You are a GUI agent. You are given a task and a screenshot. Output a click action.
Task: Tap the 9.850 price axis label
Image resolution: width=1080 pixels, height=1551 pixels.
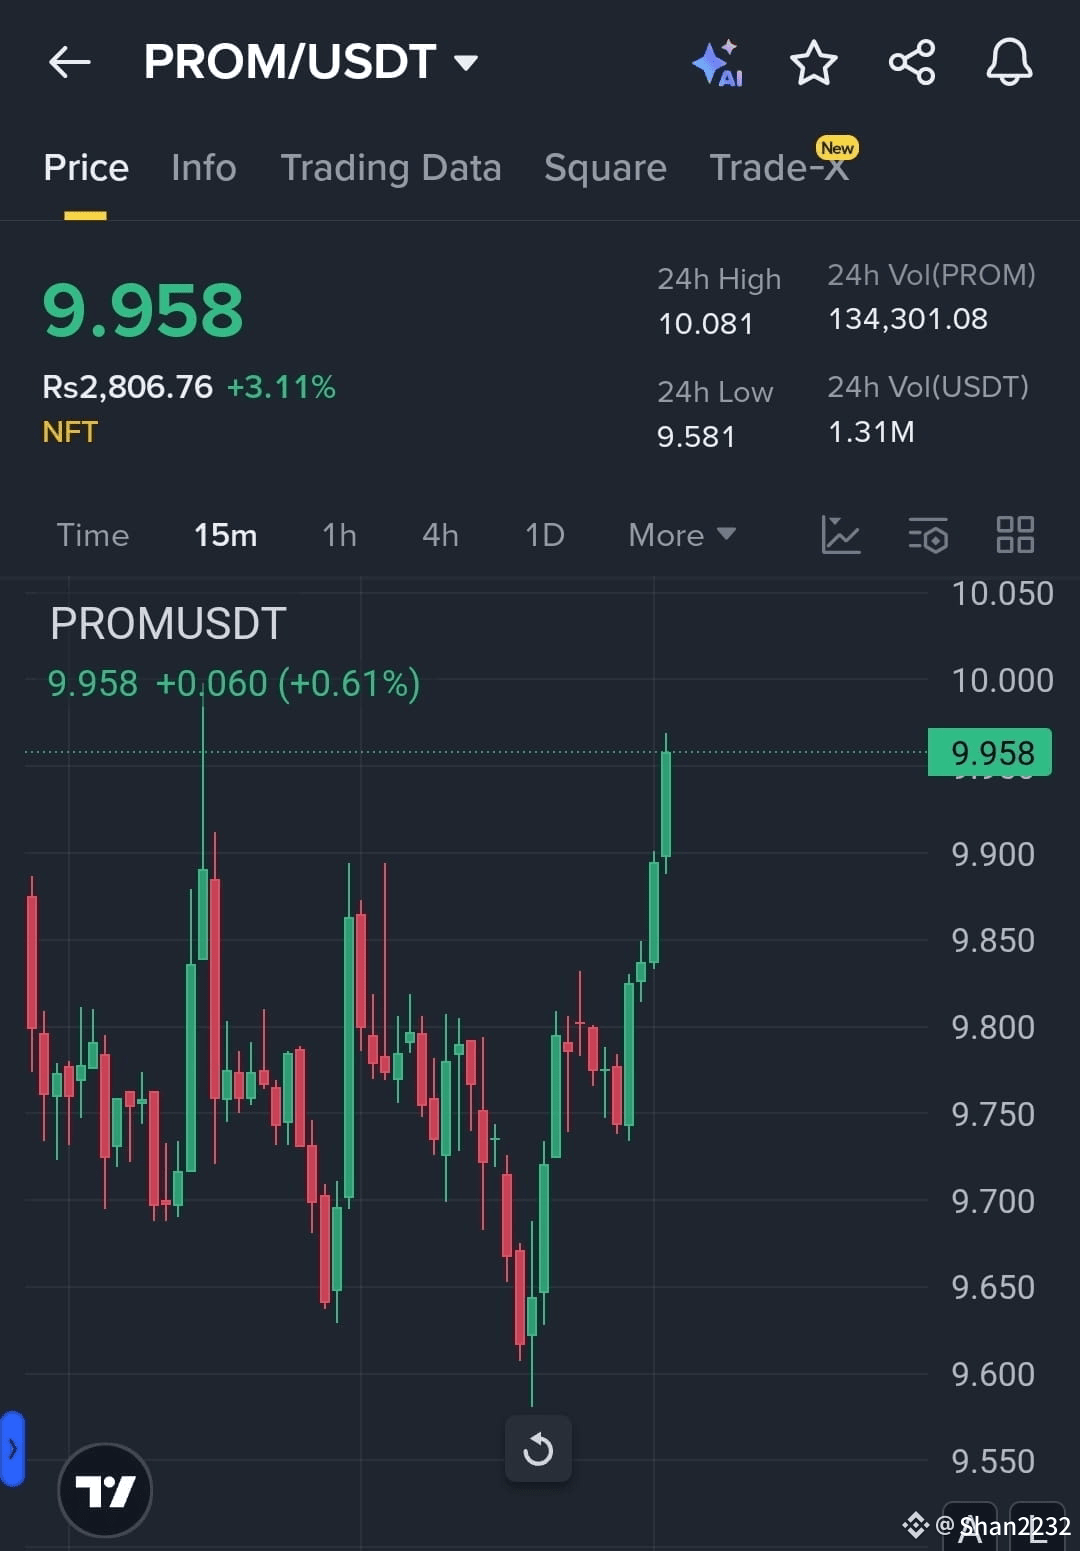pyautogui.click(x=992, y=941)
